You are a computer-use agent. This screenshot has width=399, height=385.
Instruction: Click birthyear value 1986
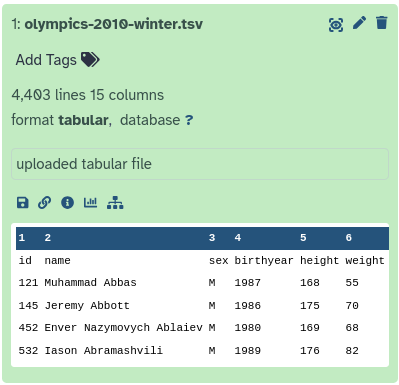[x=248, y=305]
